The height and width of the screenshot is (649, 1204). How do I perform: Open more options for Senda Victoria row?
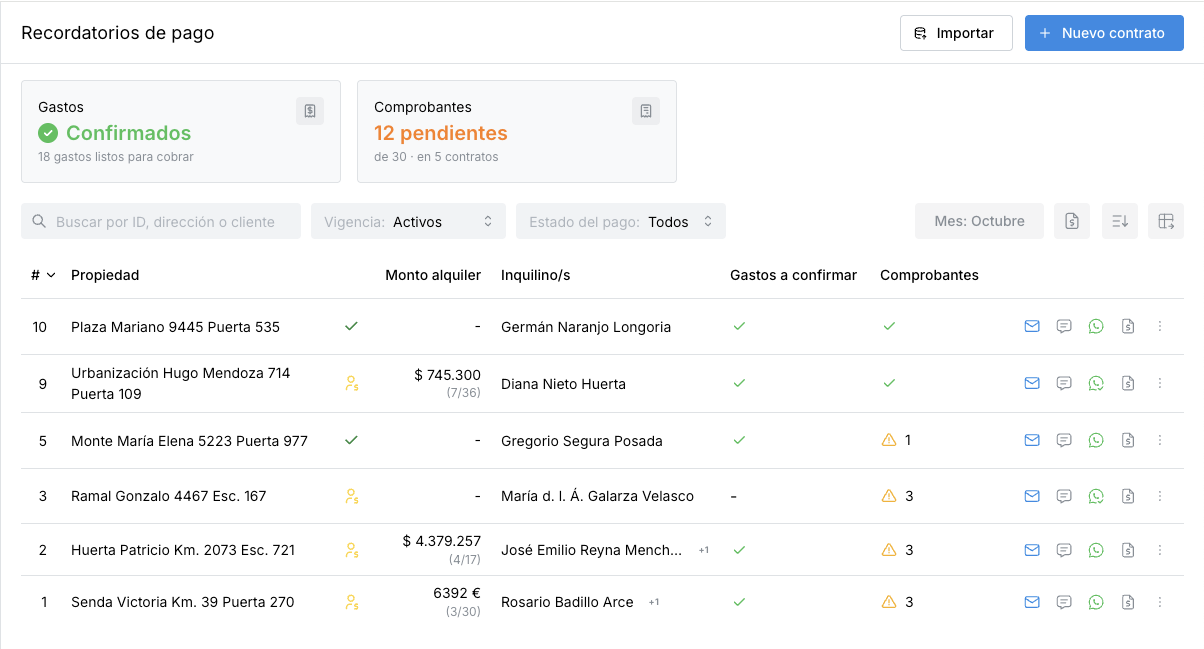pyautogui.click(x=1160, y=602)
